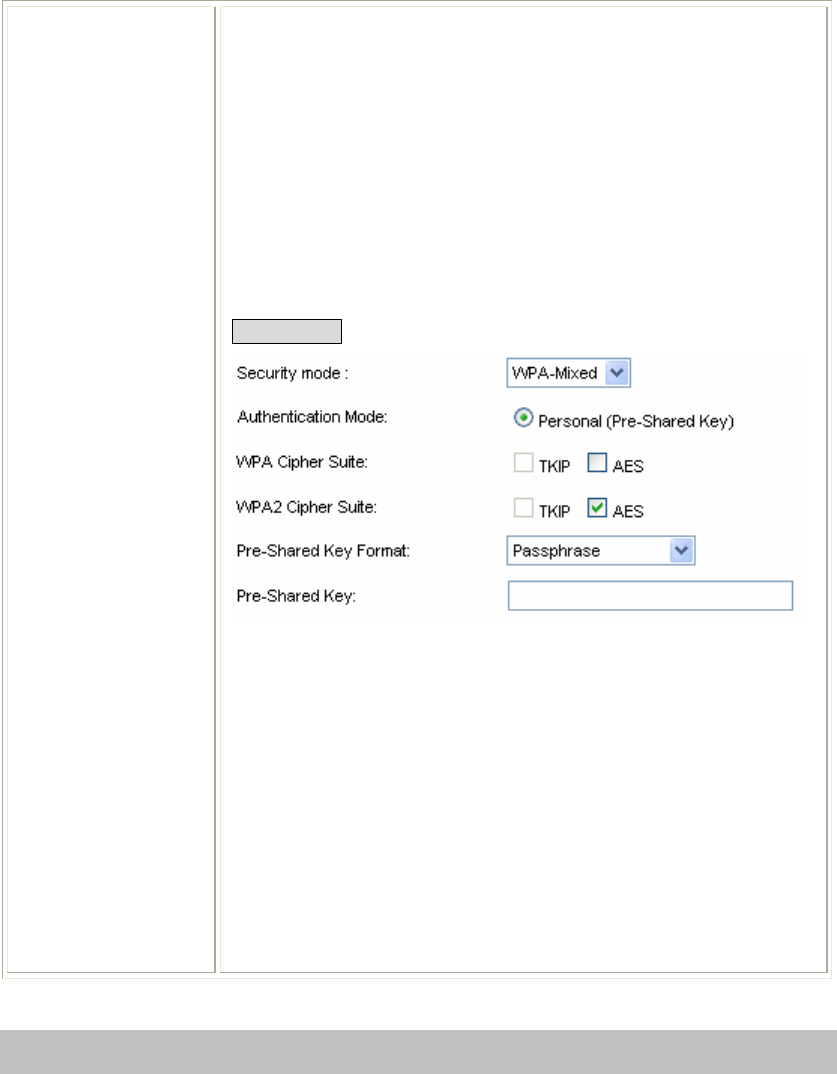This screenshot has height=1074, width=837.
Task: Click the blank gray button above Security mode
Action: [287, 332]
